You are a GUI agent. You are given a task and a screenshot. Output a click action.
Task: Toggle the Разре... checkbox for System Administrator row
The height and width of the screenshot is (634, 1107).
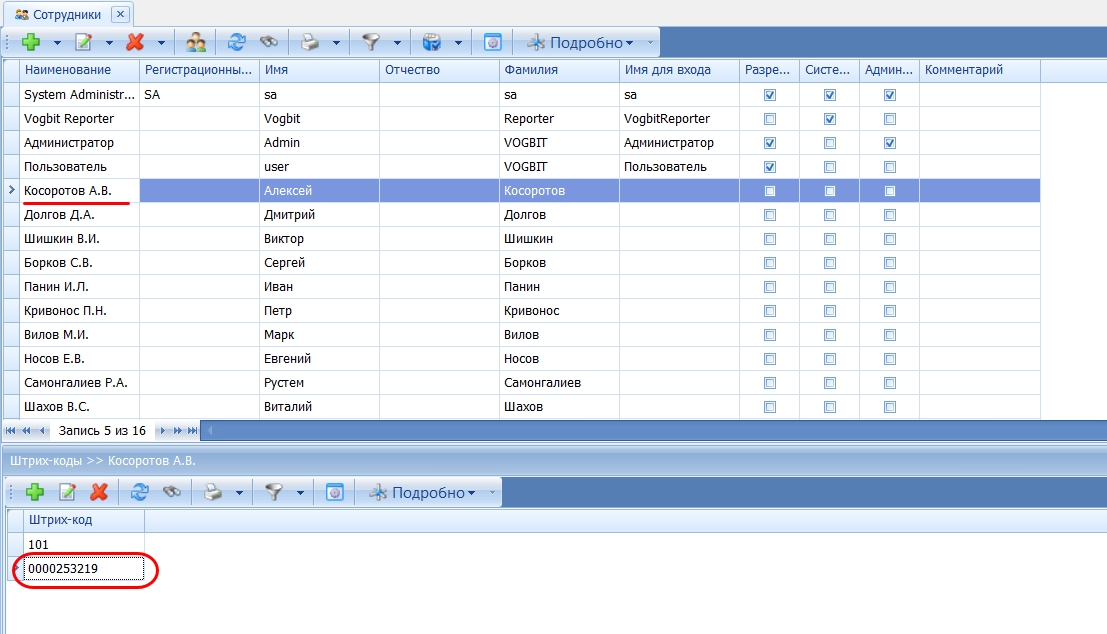(x=770, y=95)
